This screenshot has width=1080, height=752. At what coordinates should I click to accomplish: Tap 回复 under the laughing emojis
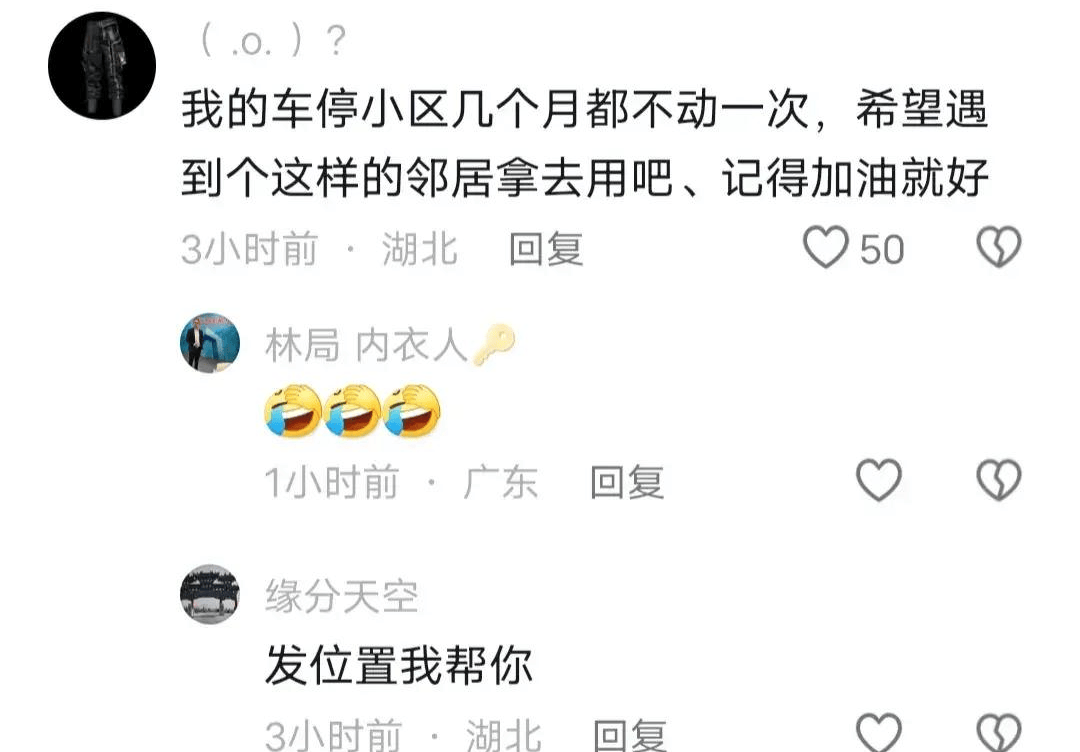coord(627,482)
